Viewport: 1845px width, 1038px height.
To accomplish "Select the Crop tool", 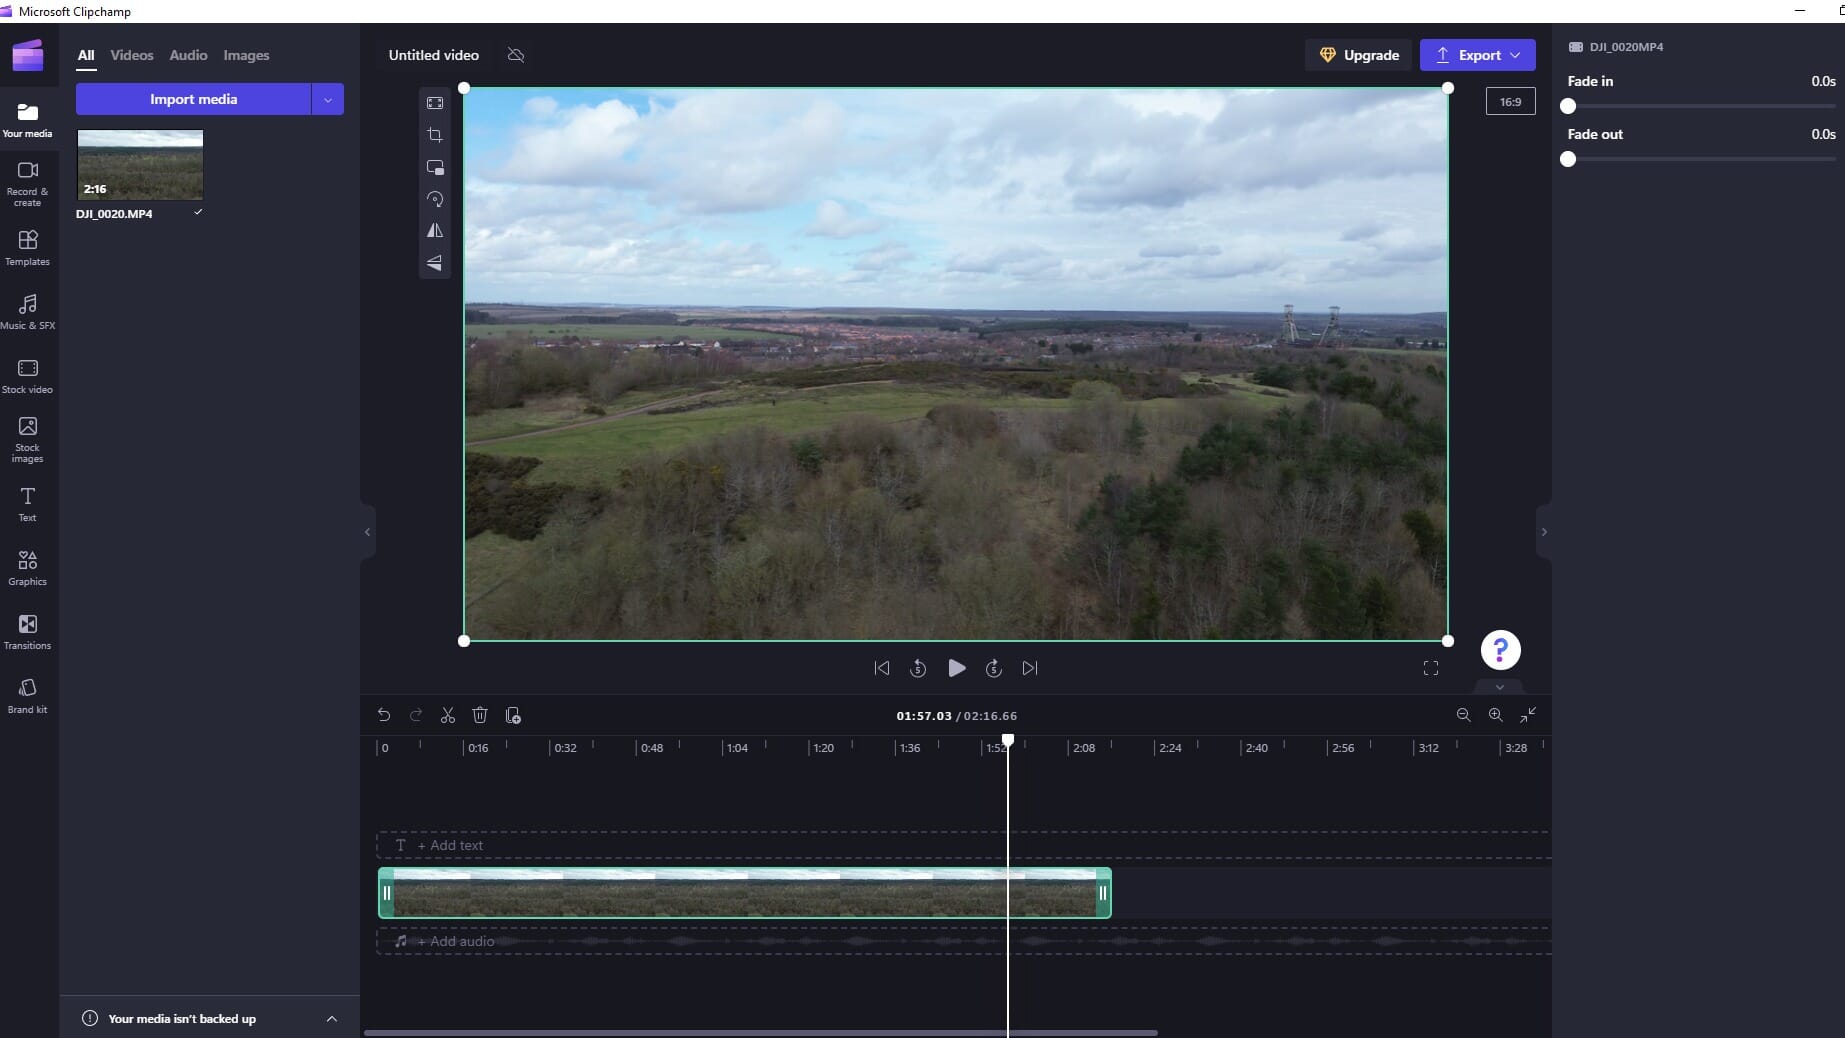I will coord(435,135).
